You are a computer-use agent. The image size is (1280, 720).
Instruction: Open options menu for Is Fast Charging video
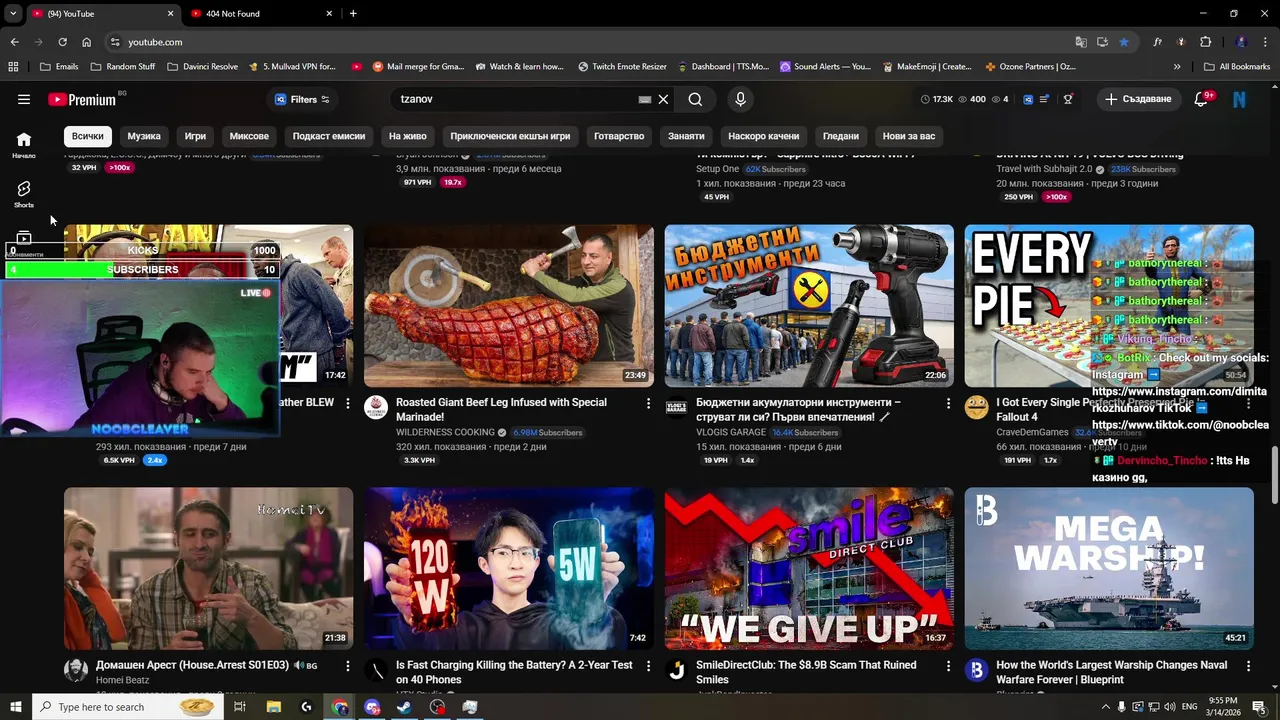(648, 666)
